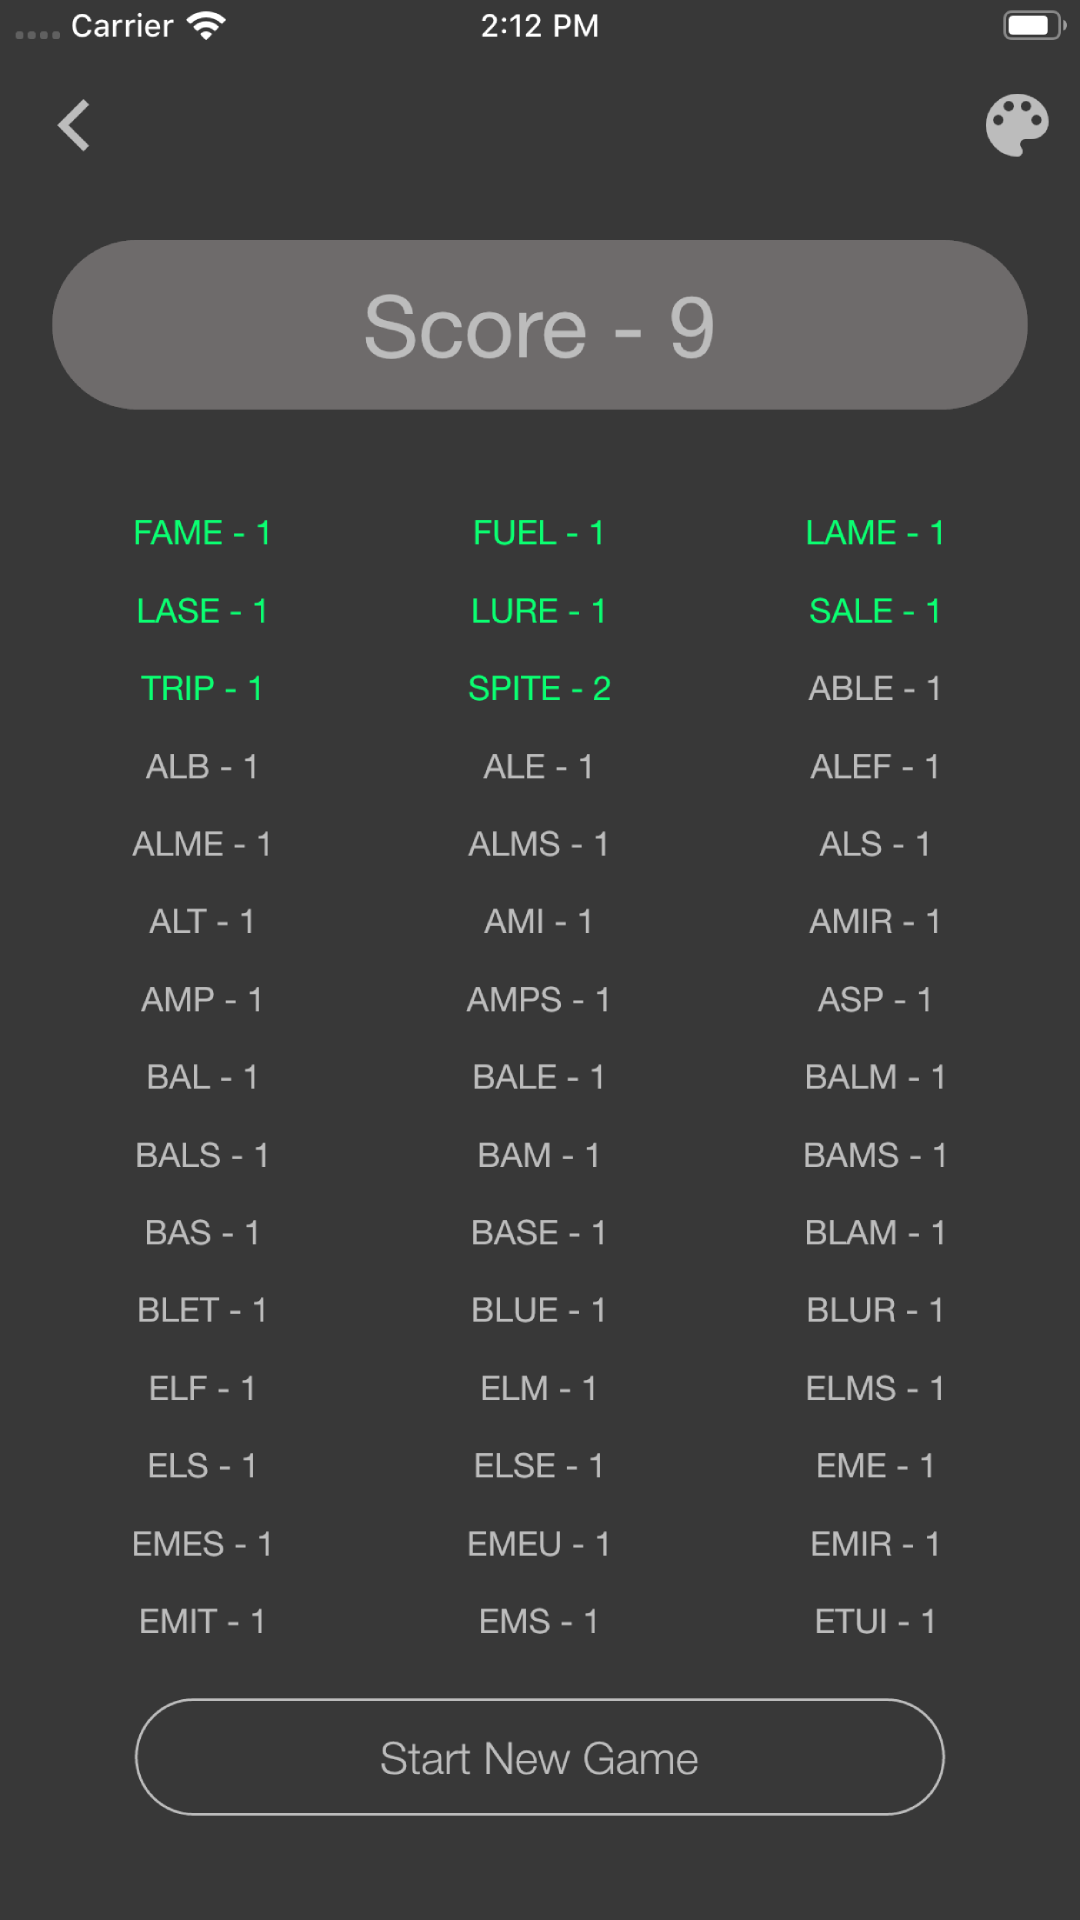1080x1920 pixels.
Task: Start a new game
Action: coord(540,1757)
